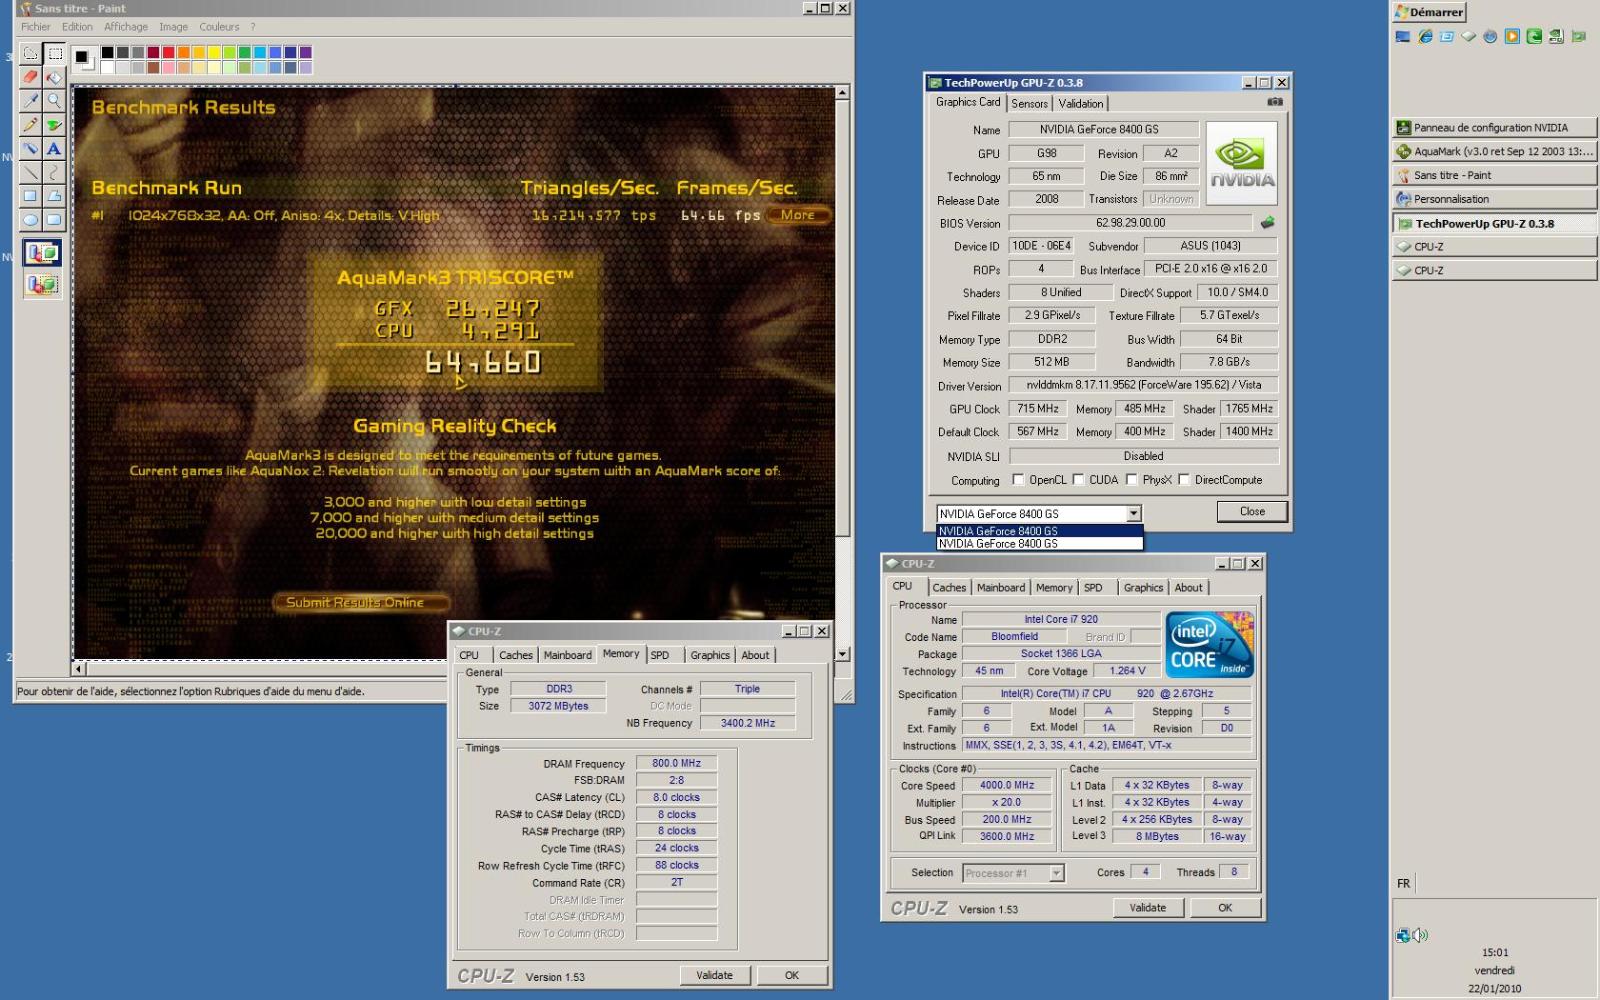Select the Rounded rectangle tool in Paint
Viewport: 1600px width, 1000px height.
pos(55,220)
